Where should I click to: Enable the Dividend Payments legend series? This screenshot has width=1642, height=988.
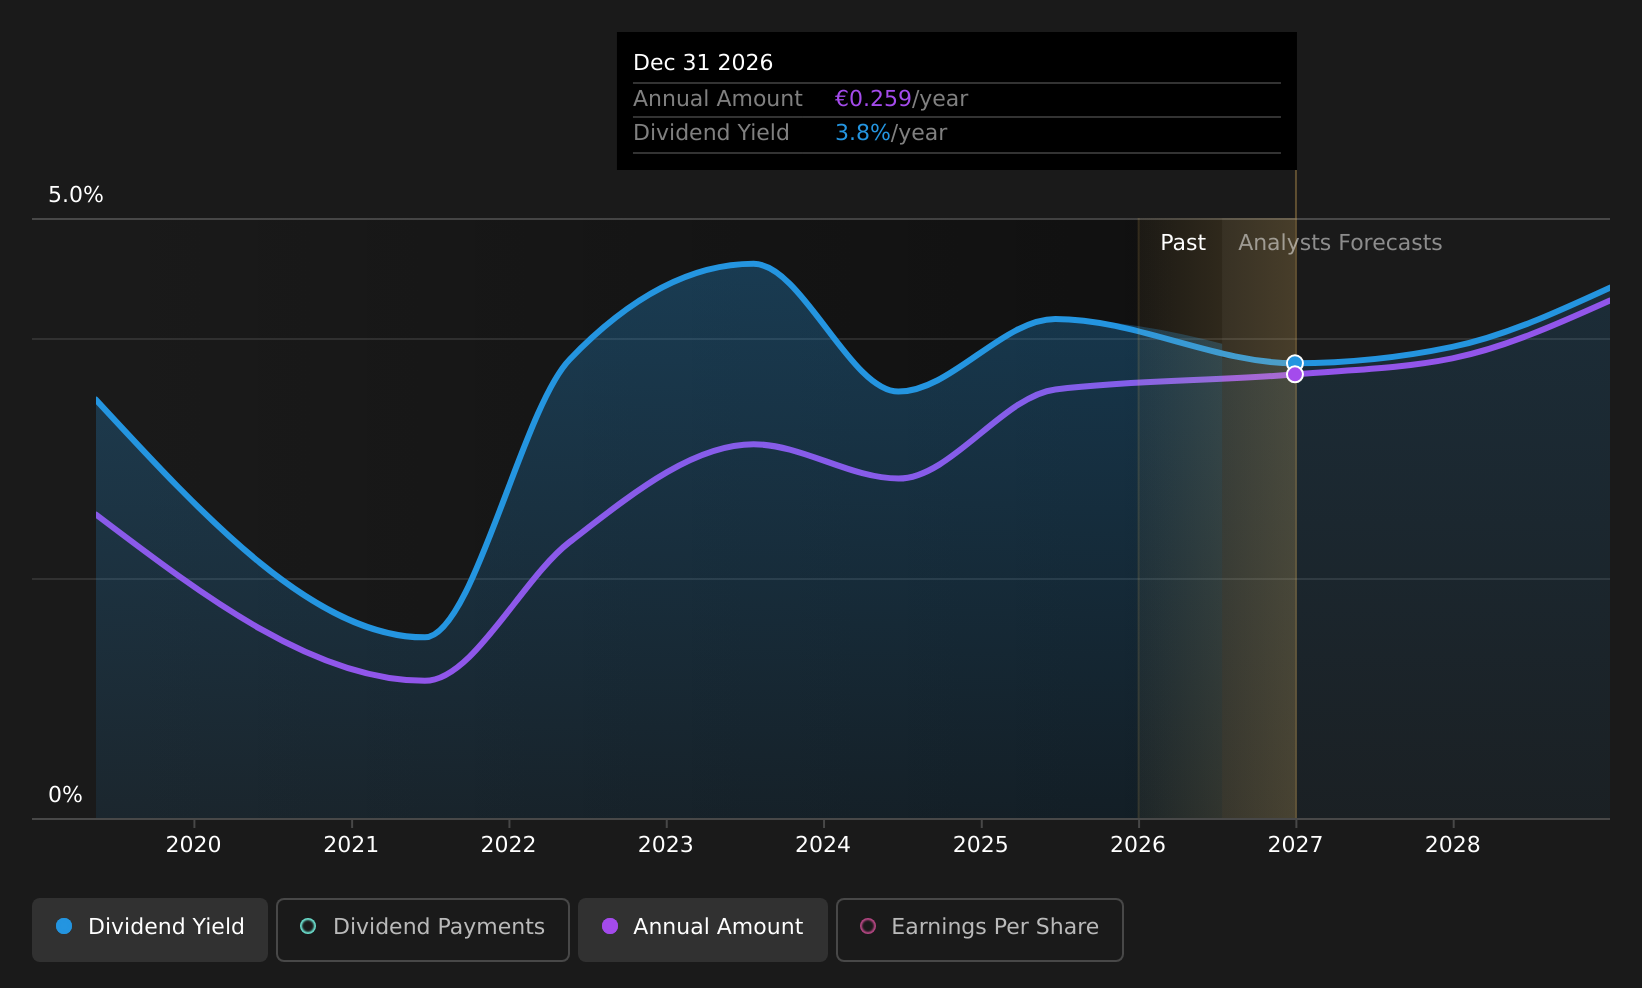pos(423,929)
